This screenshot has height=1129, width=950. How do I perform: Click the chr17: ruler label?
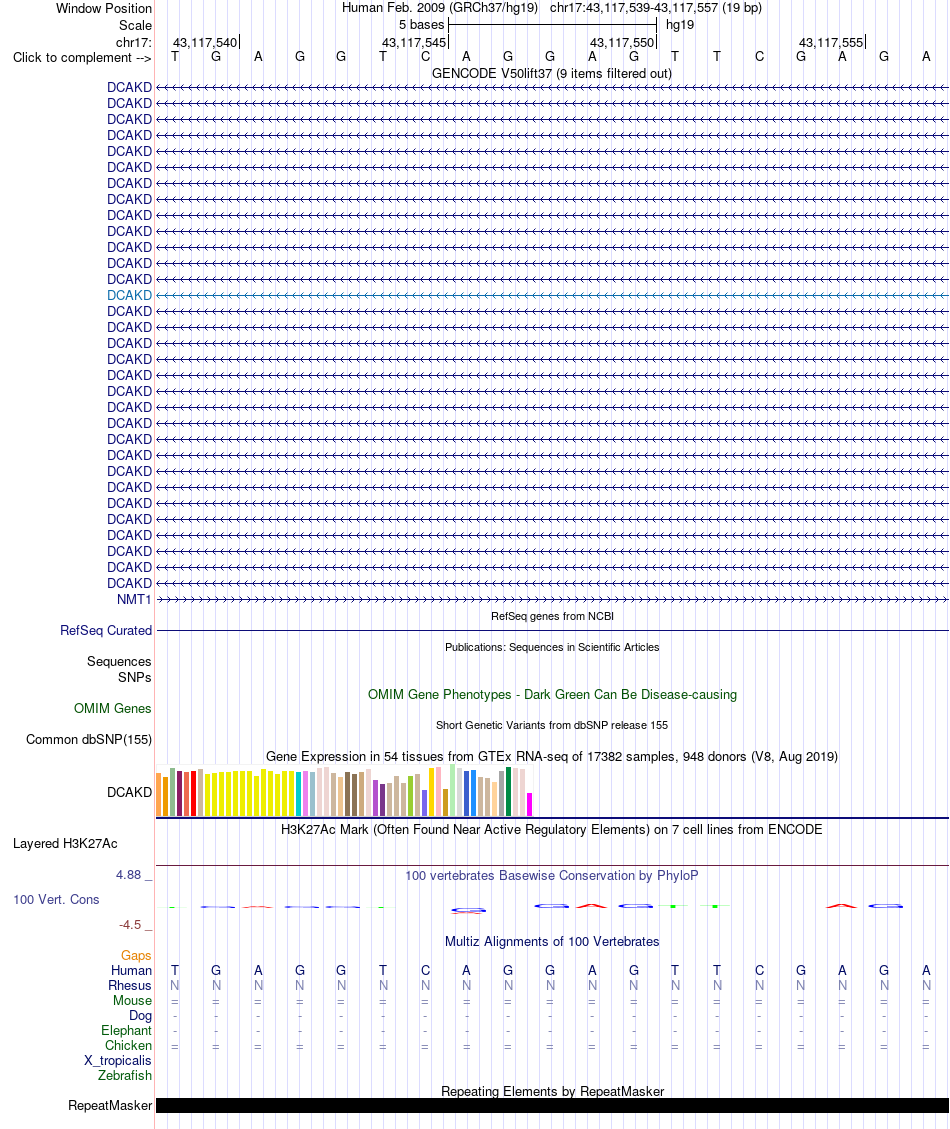click(134, 42)
